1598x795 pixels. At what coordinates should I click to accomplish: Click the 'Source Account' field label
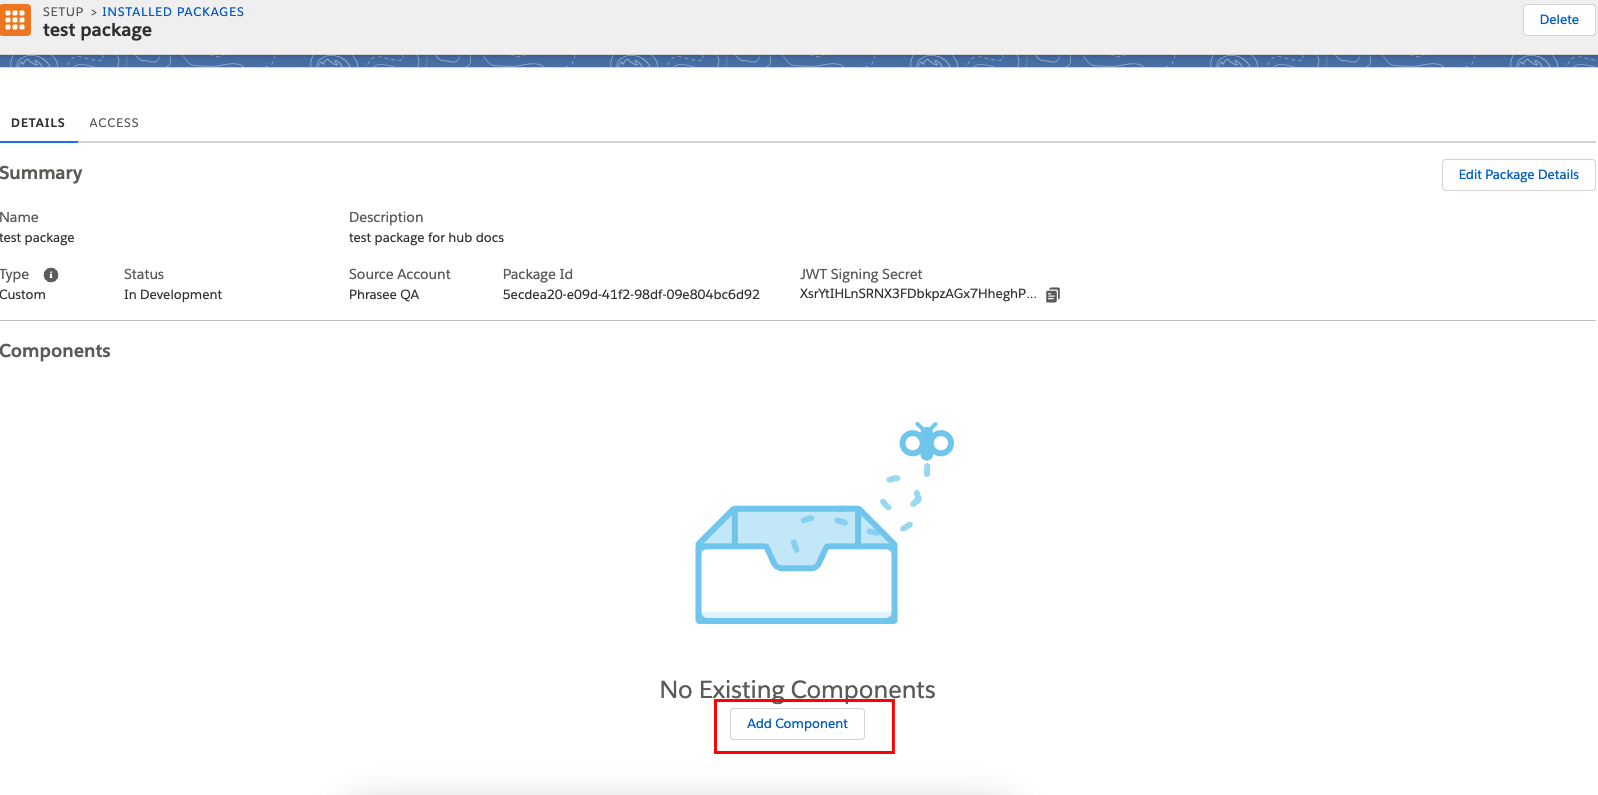pos(400,274)
